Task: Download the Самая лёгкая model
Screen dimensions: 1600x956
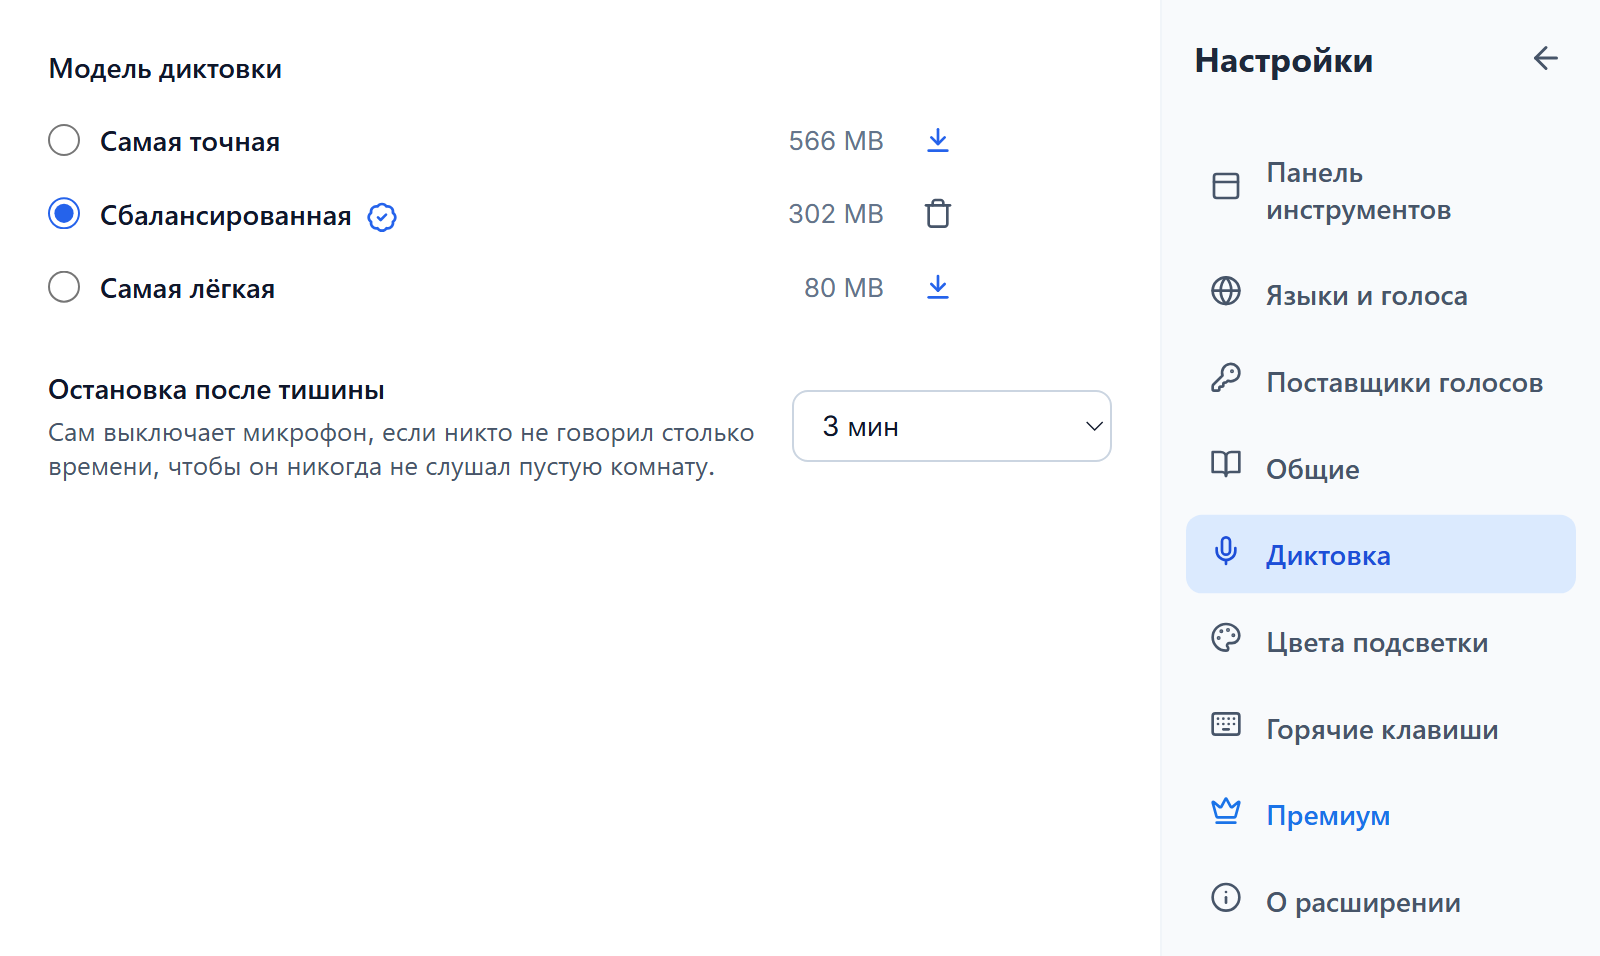Action: point(938,288)
